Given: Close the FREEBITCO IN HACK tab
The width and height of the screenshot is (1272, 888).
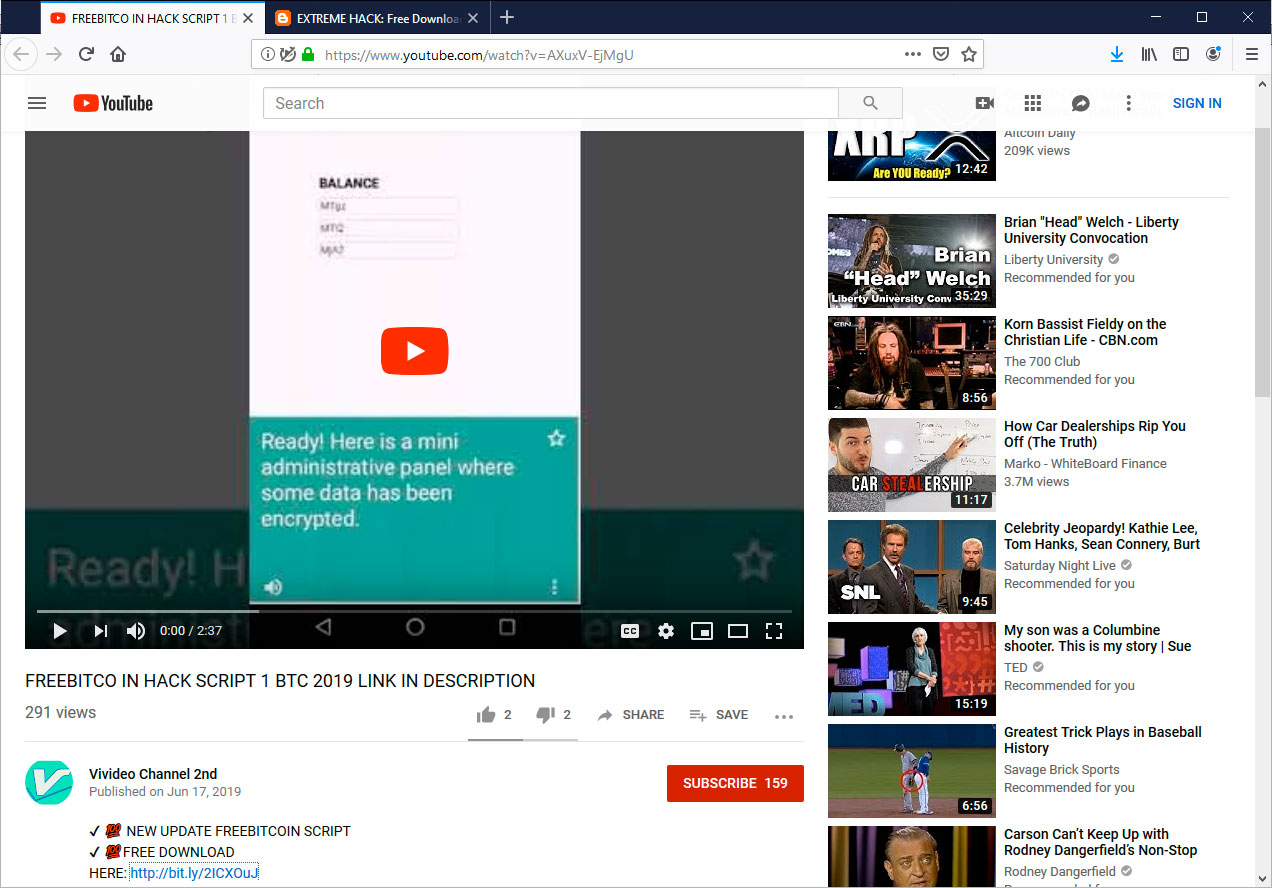Looking at the screenshot, I should [x=247, y=18].
